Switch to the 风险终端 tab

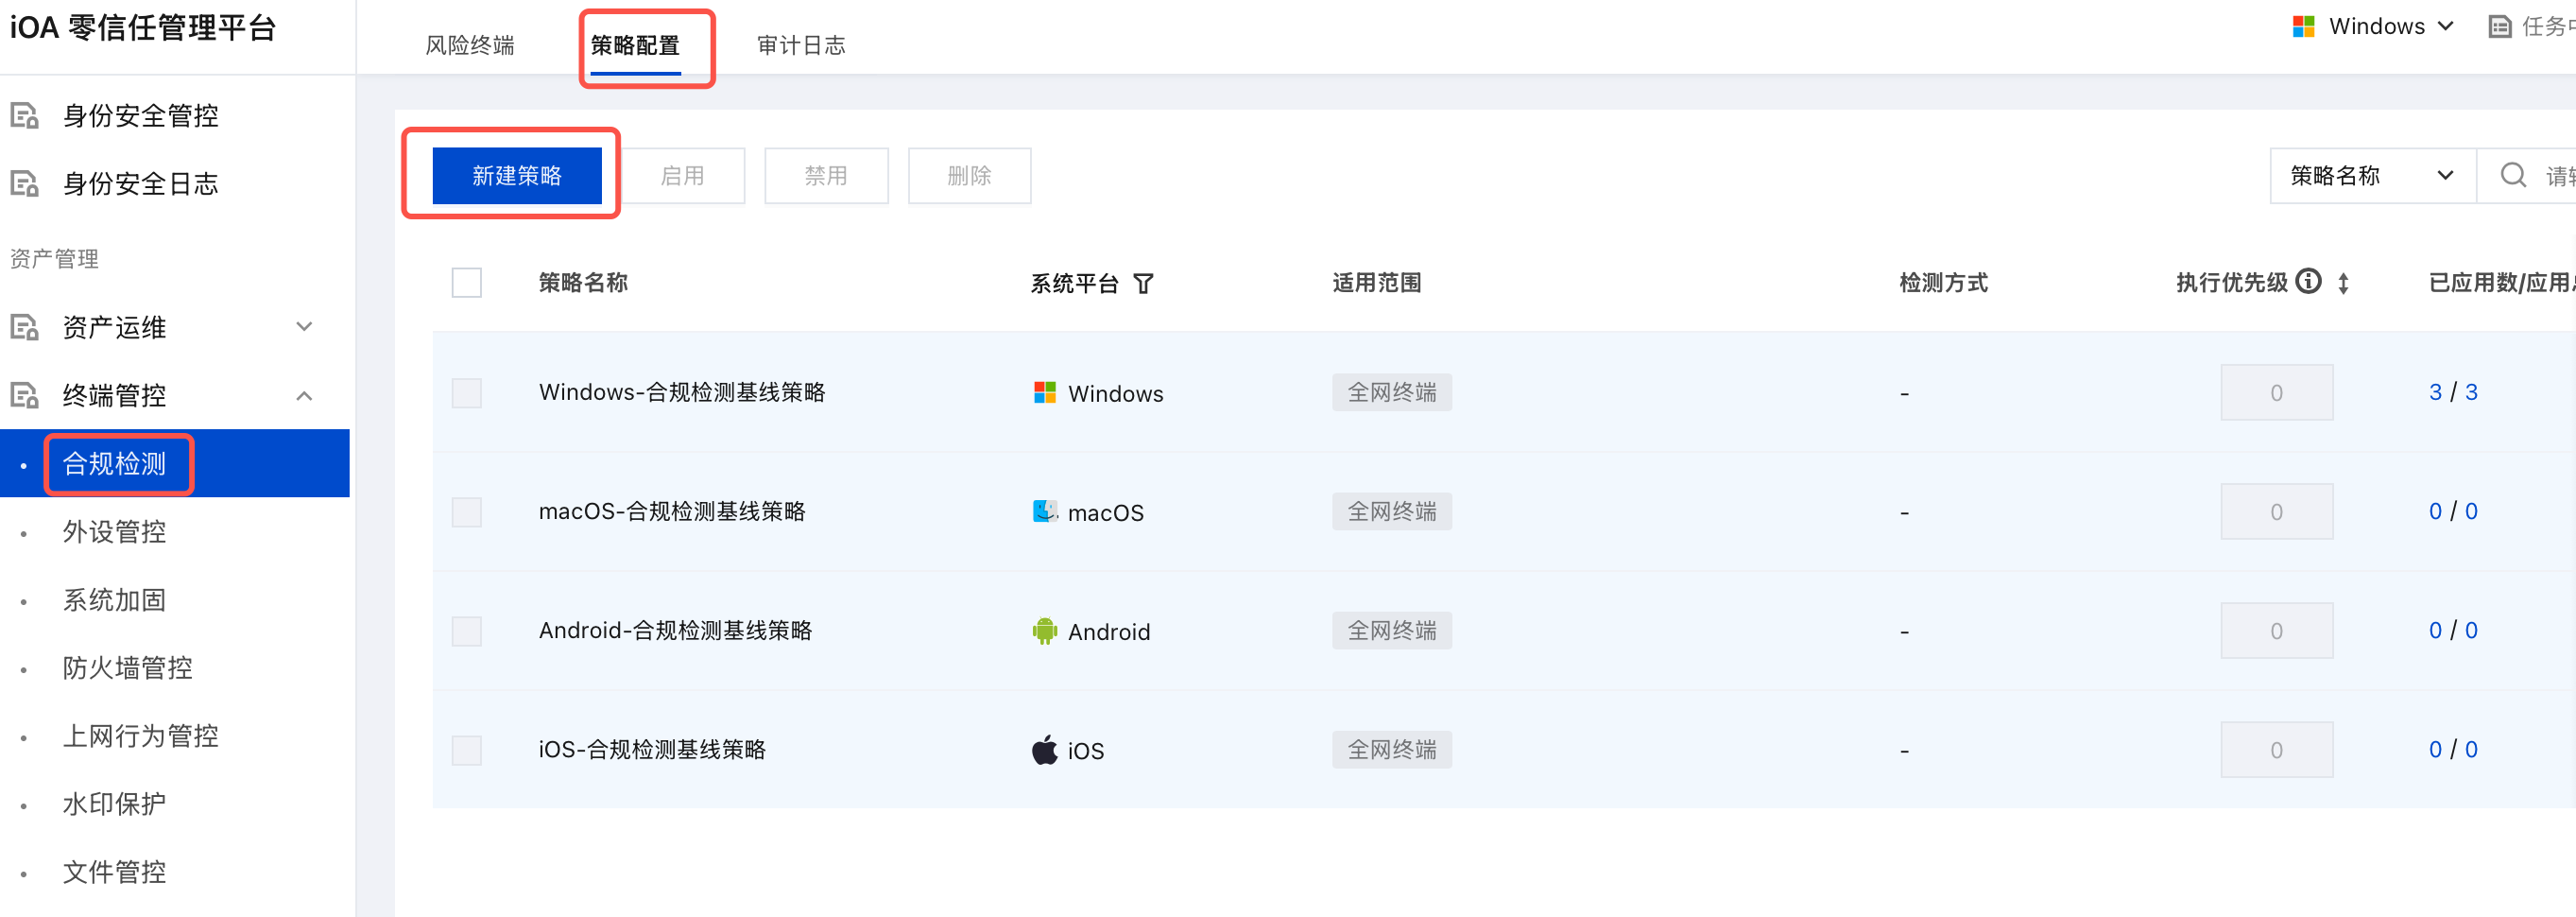(x=469, y=45)
